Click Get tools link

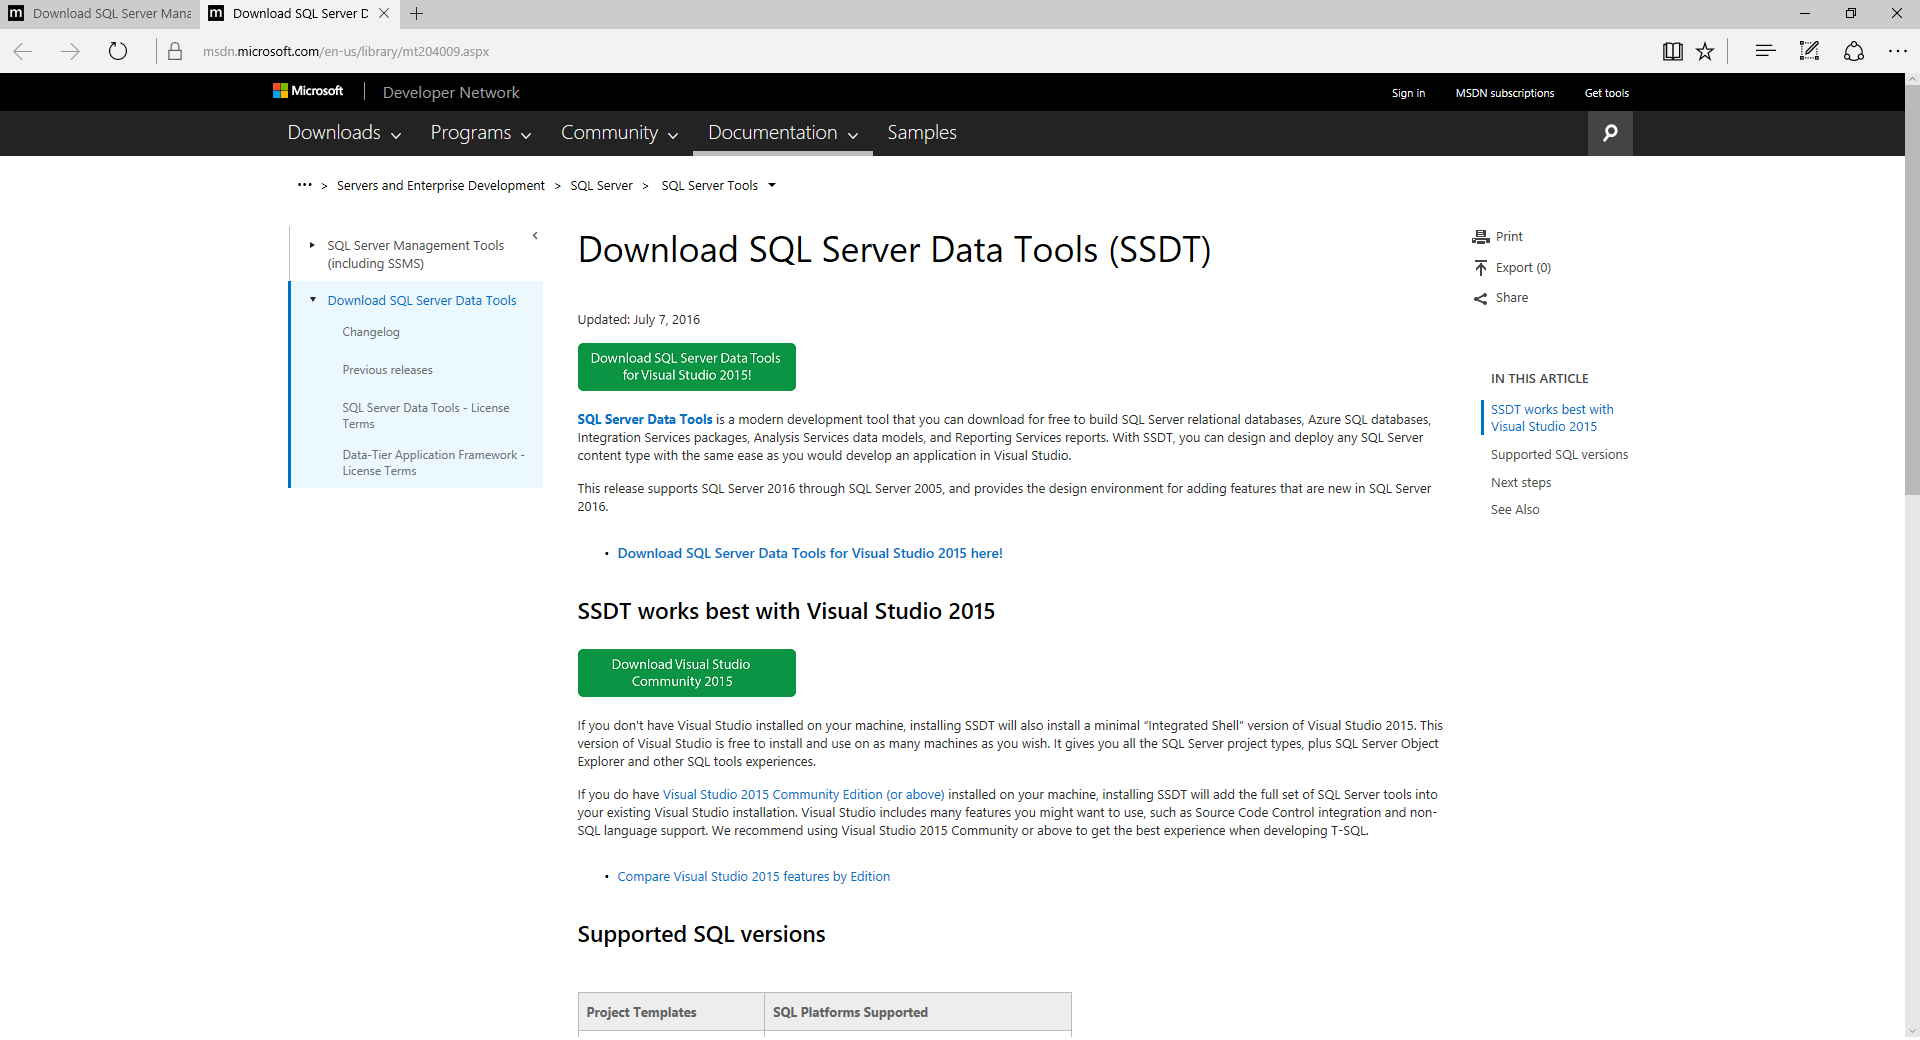[1607, 93]
